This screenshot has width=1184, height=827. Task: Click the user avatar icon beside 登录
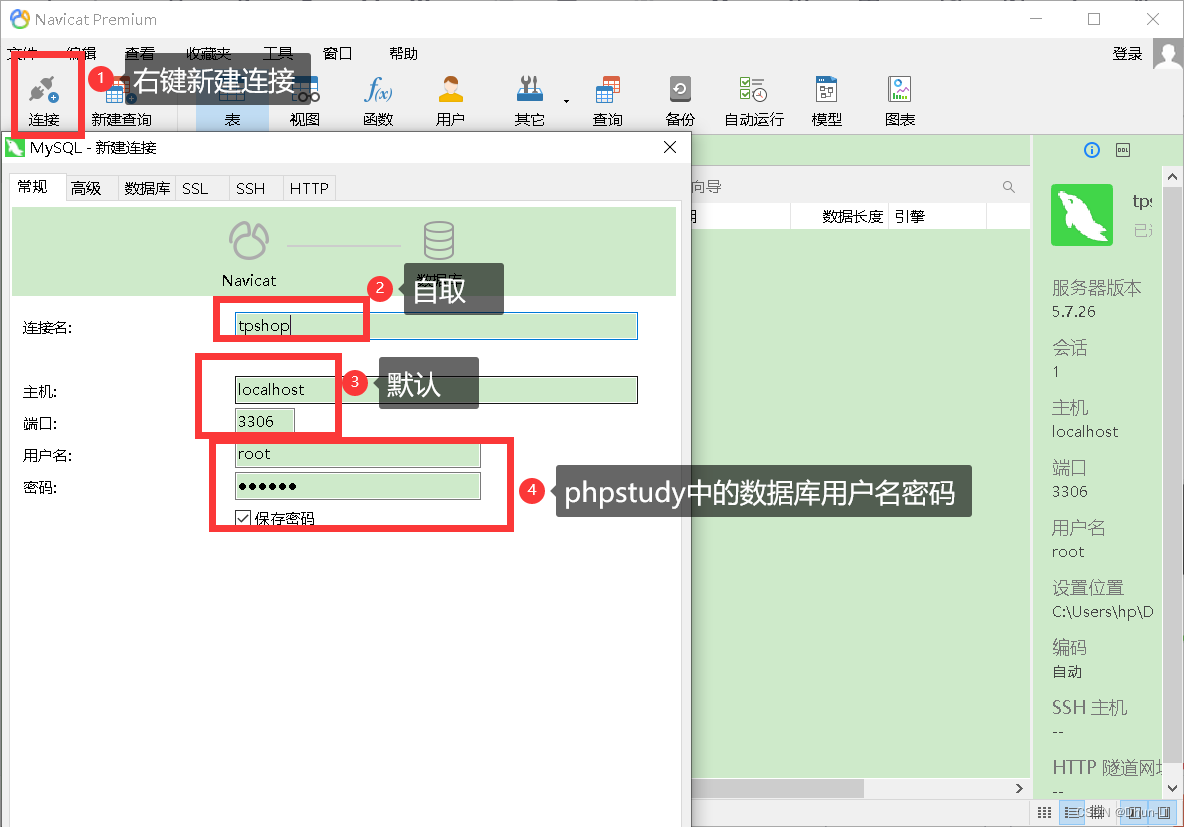click(x=1168, y=54)
